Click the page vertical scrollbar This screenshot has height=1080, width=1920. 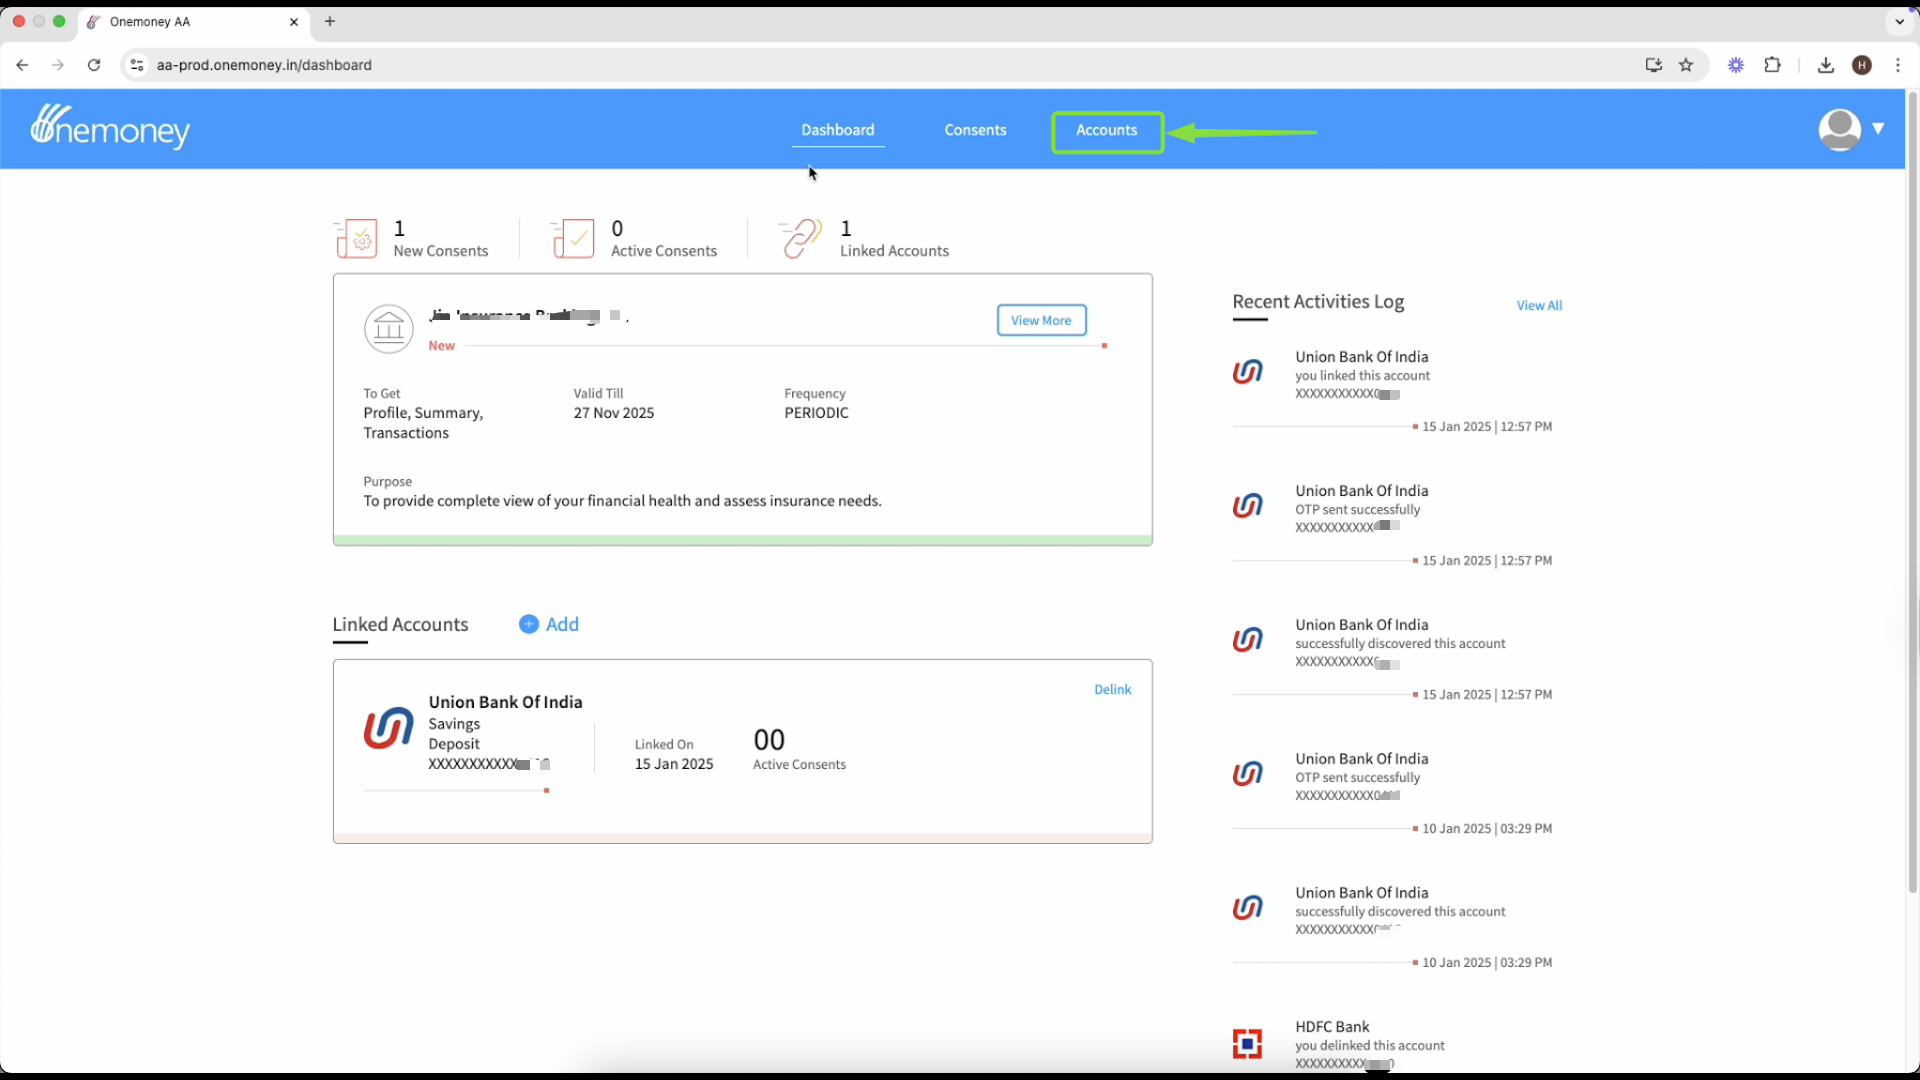(x=1912, y=490)
